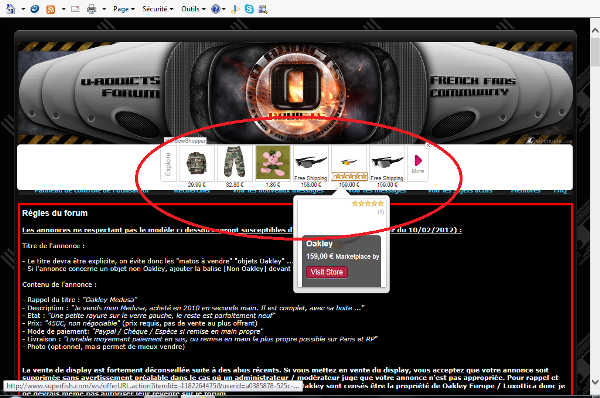This screenshot has height=398, width=600.
Task: Select the last black sunglasses Free Shipping item
Action: 387,163
